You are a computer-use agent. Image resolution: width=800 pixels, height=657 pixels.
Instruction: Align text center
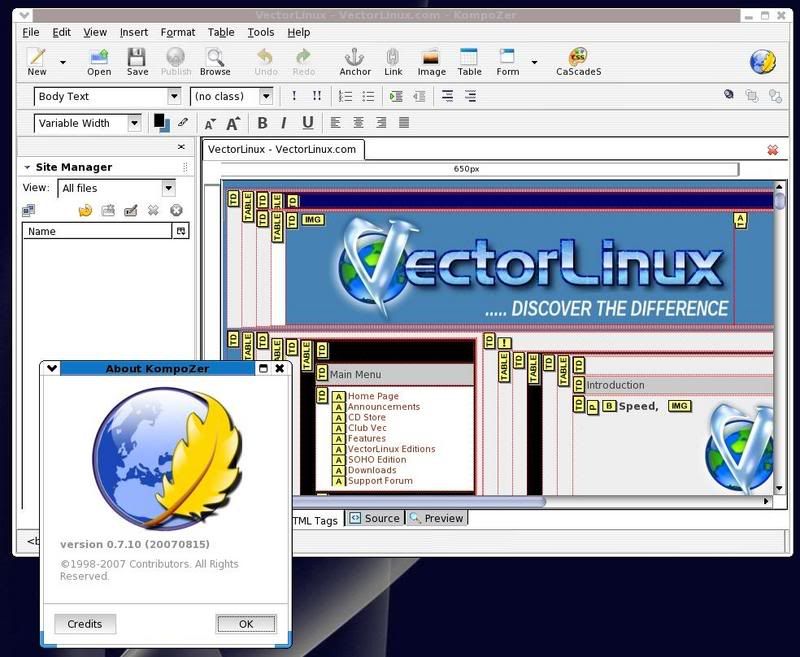(x=359, y=123)
